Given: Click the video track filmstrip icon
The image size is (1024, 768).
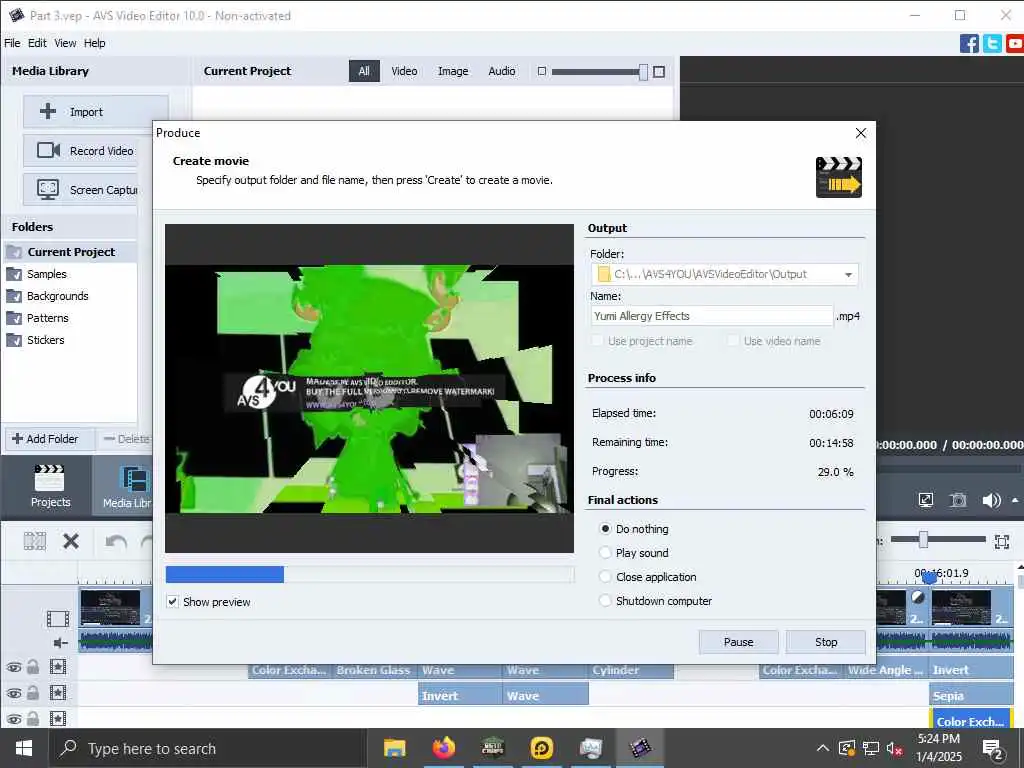Looking at the screenshot, I should (57, 618).
